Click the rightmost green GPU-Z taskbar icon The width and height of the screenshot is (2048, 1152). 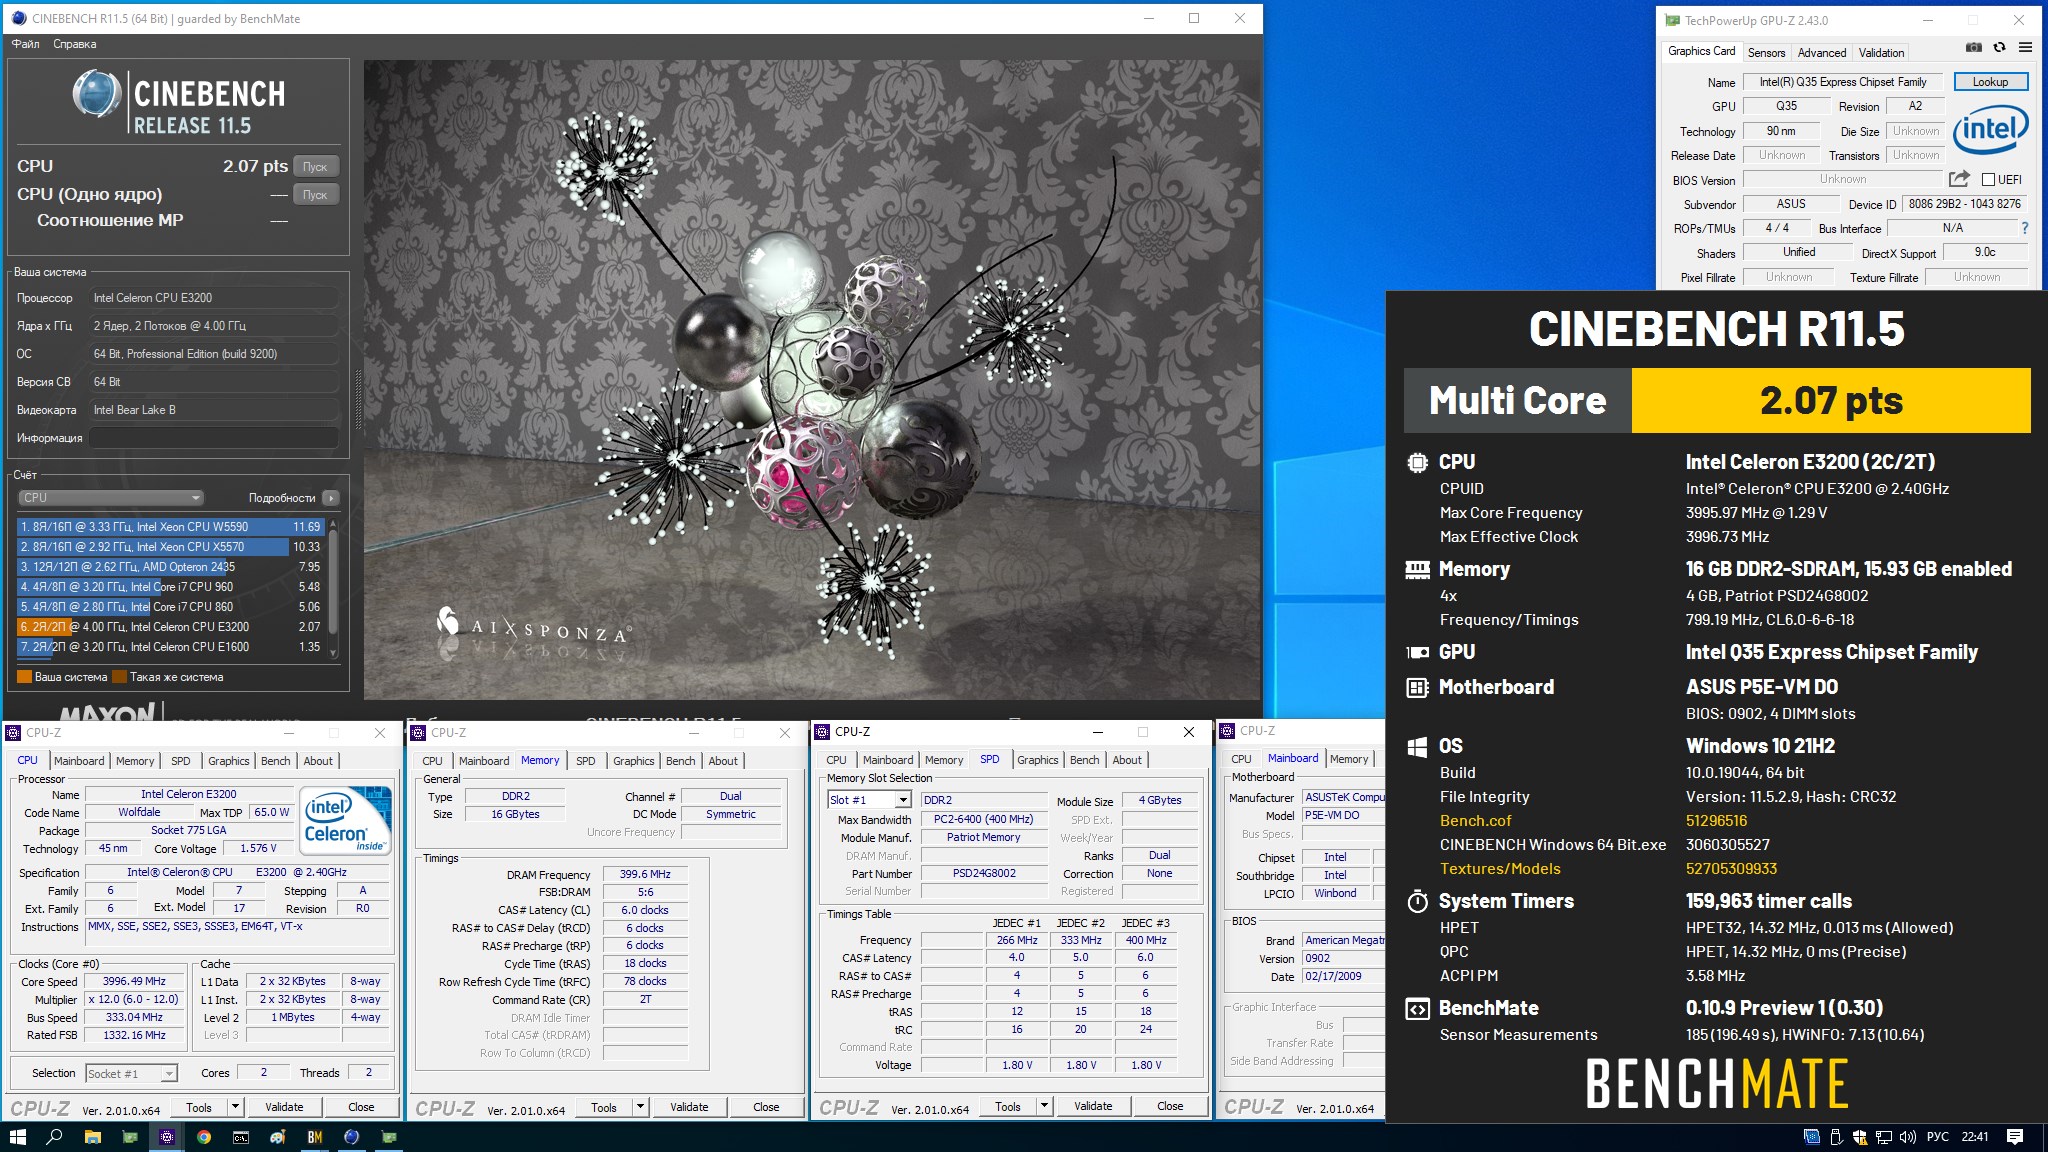pos(389,1137)
